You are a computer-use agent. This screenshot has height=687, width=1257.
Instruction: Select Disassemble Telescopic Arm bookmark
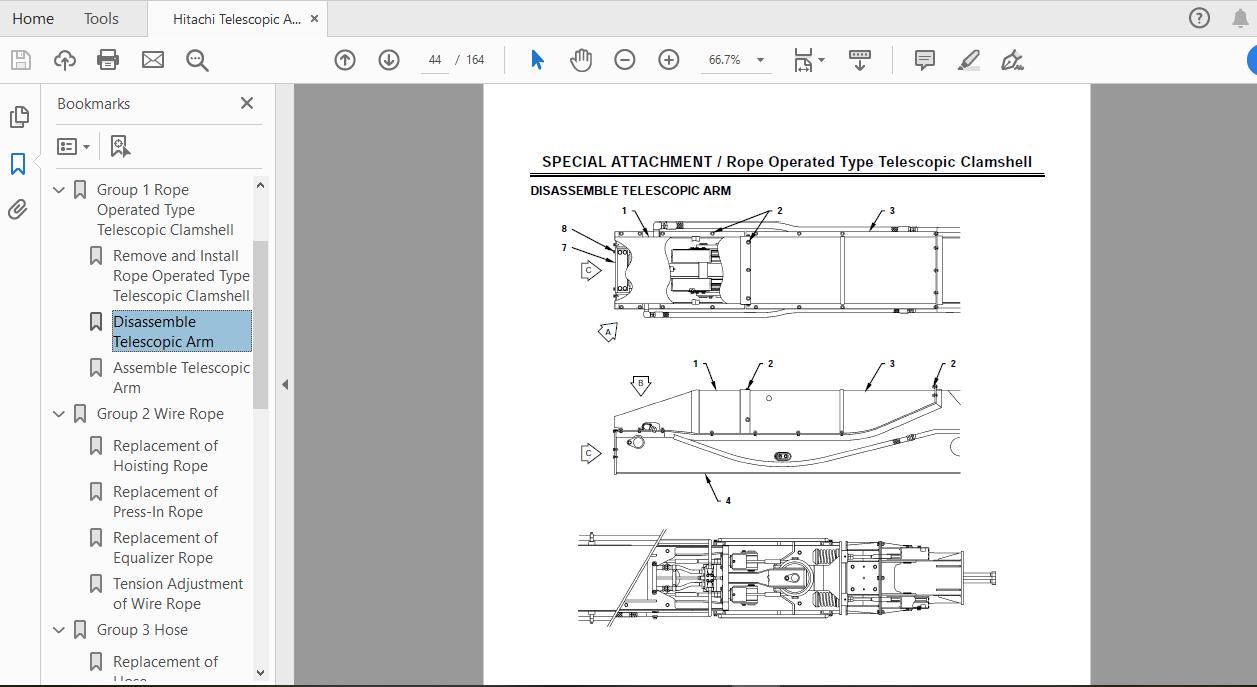(181, 331)
